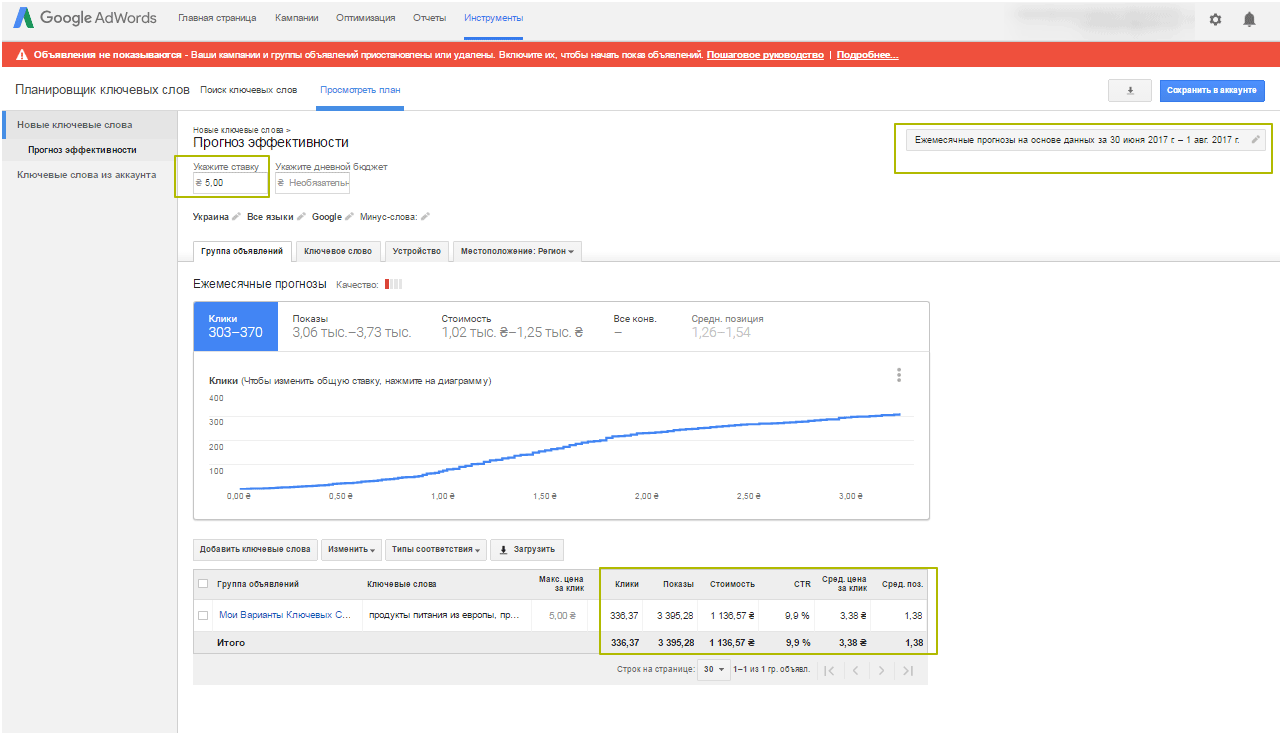This screenshot has height=735, width=1282.
Task: Open Главная страница in top navigation
Action: pos(217,18)
